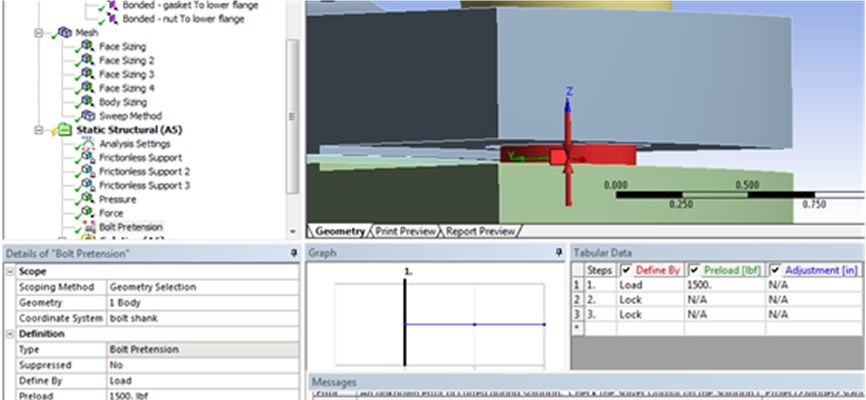Collapse the Scope section in Details
Image resolution: width=866 pixels, height=400 pixels.
9,272
